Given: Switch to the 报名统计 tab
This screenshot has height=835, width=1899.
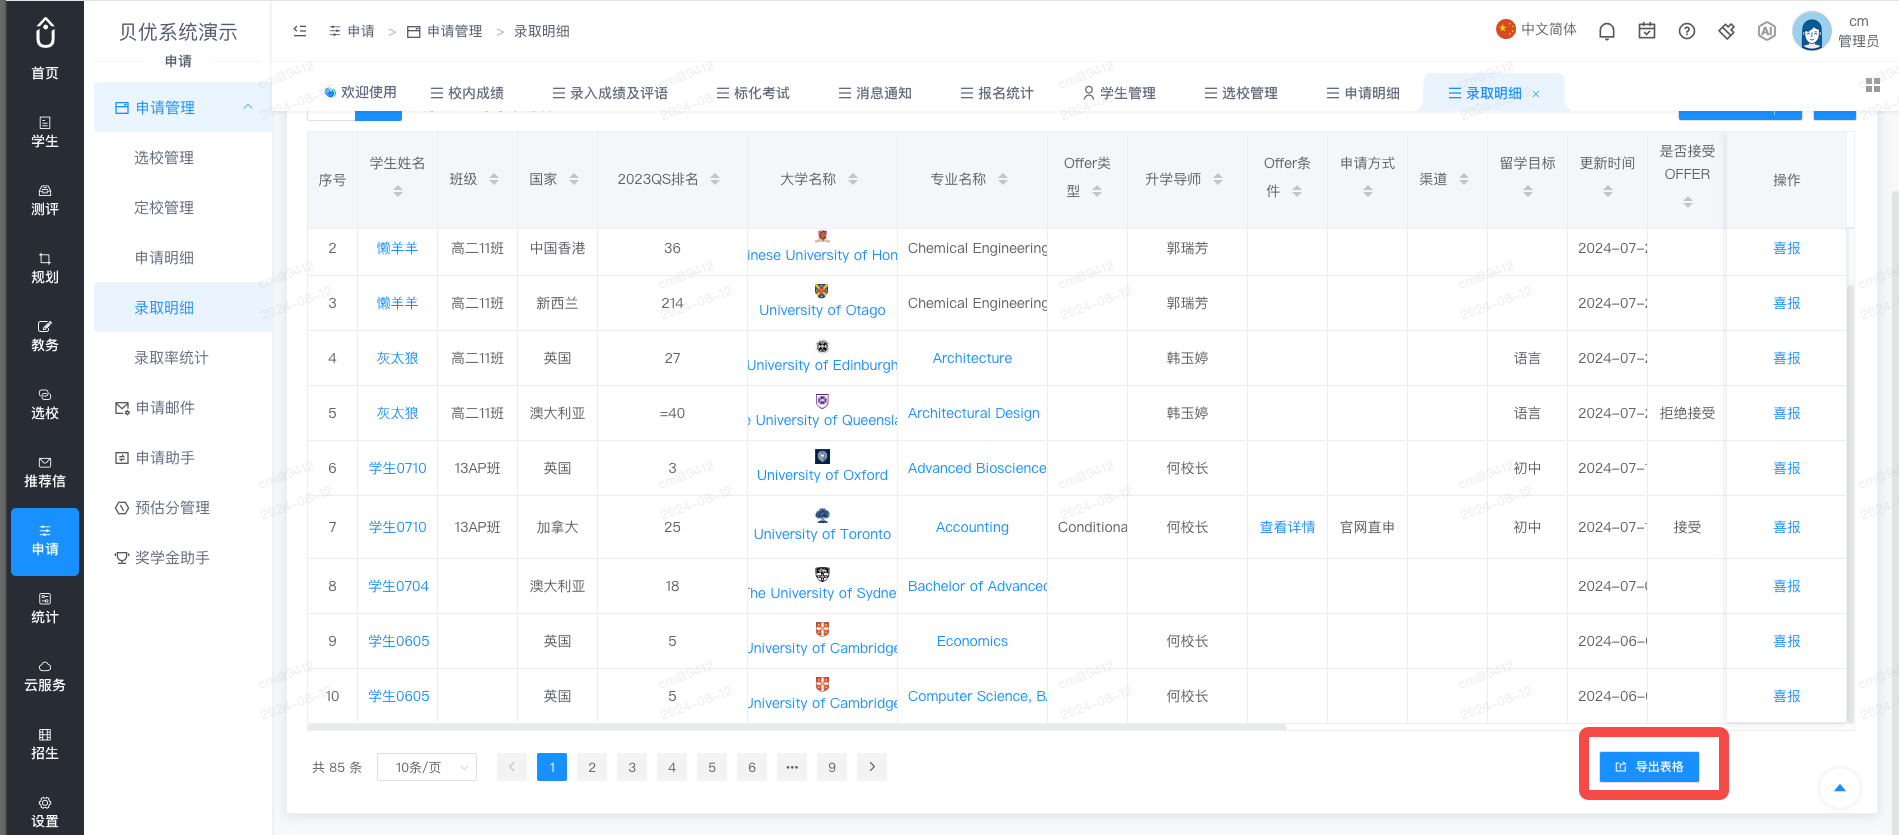Looking at the screenshot, I should tap(996, 93).
